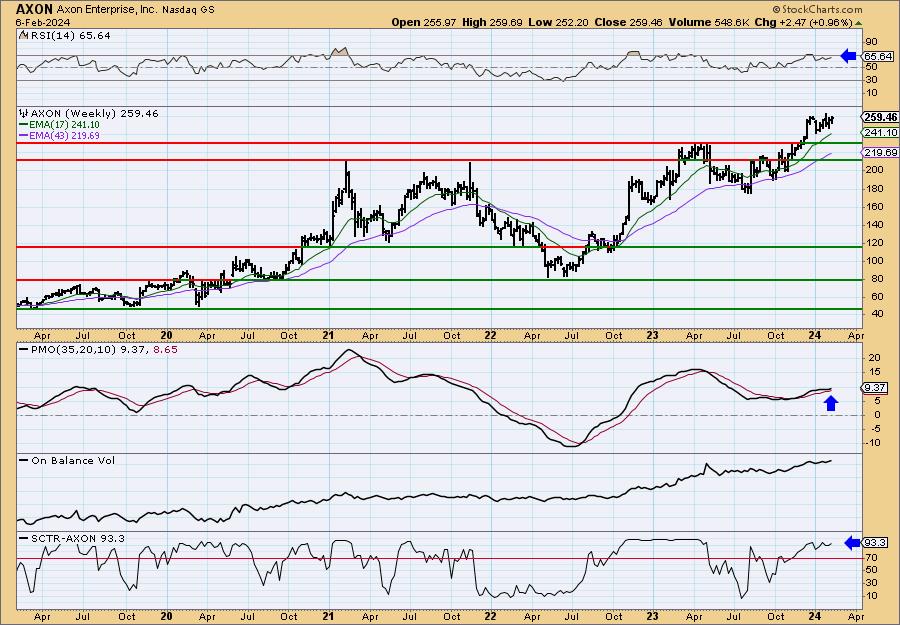This screenshot has width=900, height=625.
Task: Click the 70 SCTR axis label
Action: 872,557
